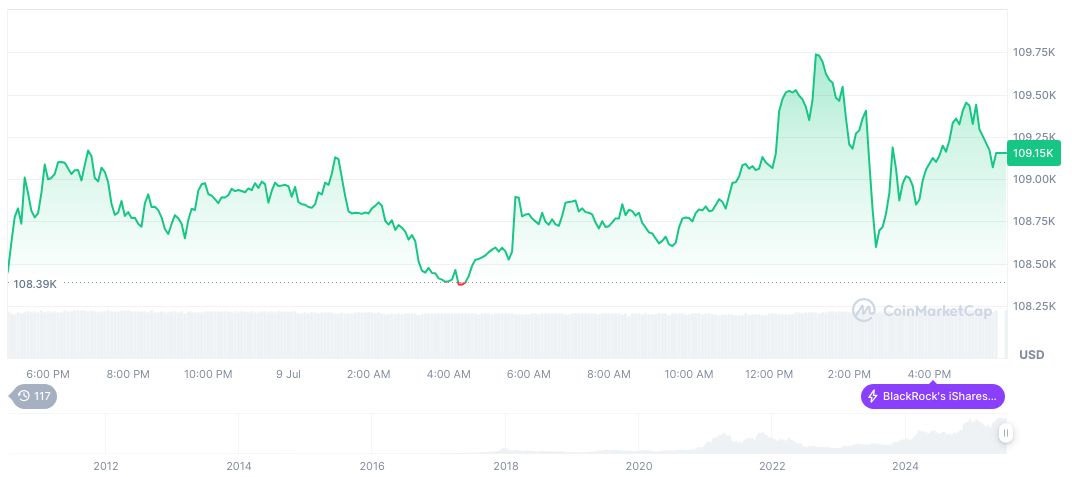The height and width of the screenshot is (477, 1072).
Task: Click the 108.25K price axis label
Action: tap(1034, 306)
